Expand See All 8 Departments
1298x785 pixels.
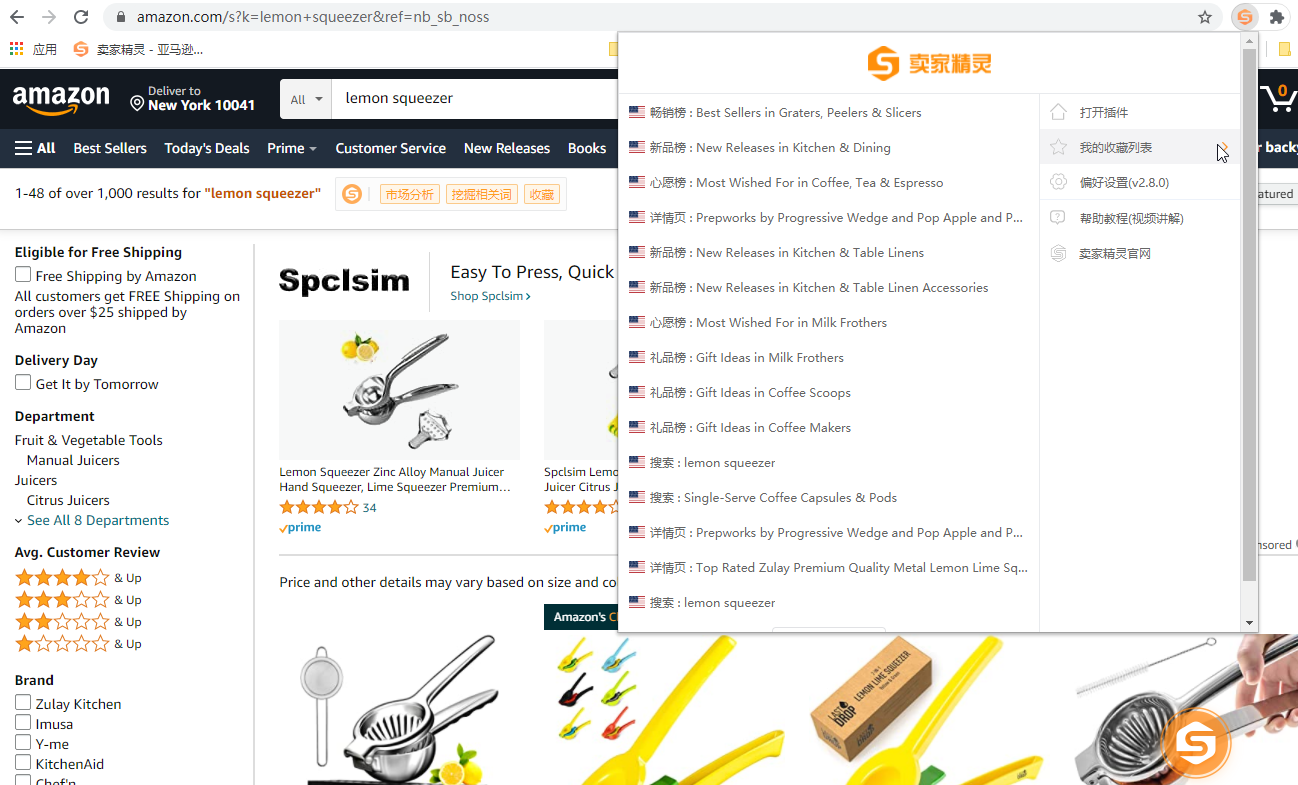tap(92, 520)
